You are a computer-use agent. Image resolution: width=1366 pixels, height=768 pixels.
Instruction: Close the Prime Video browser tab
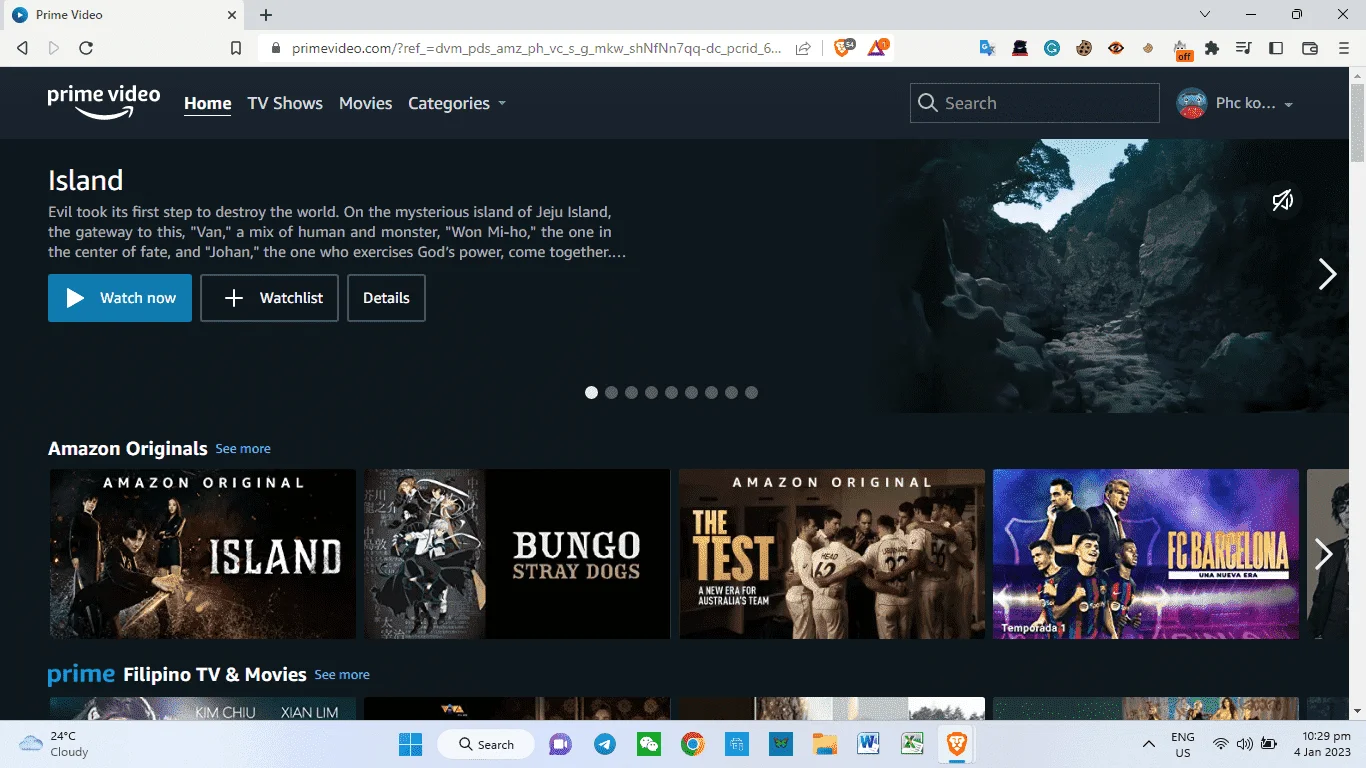click(x=231, y=15)
